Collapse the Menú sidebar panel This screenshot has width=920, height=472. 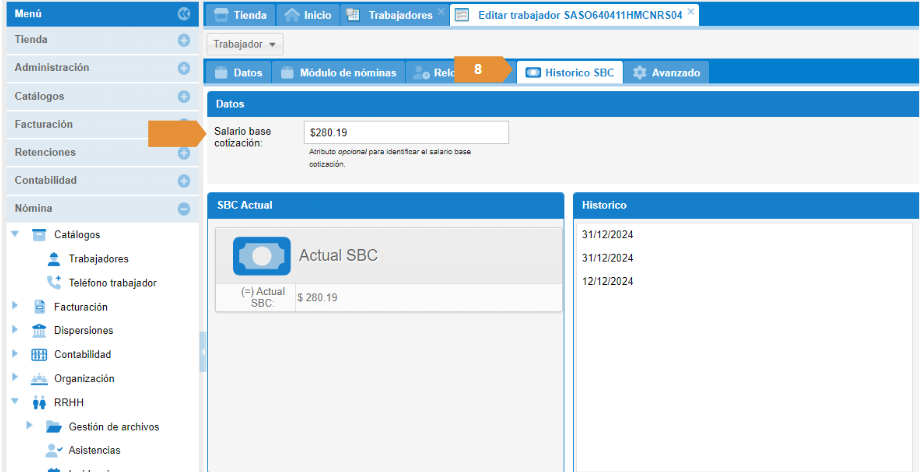pyautogui.click(x=183, y=14)
